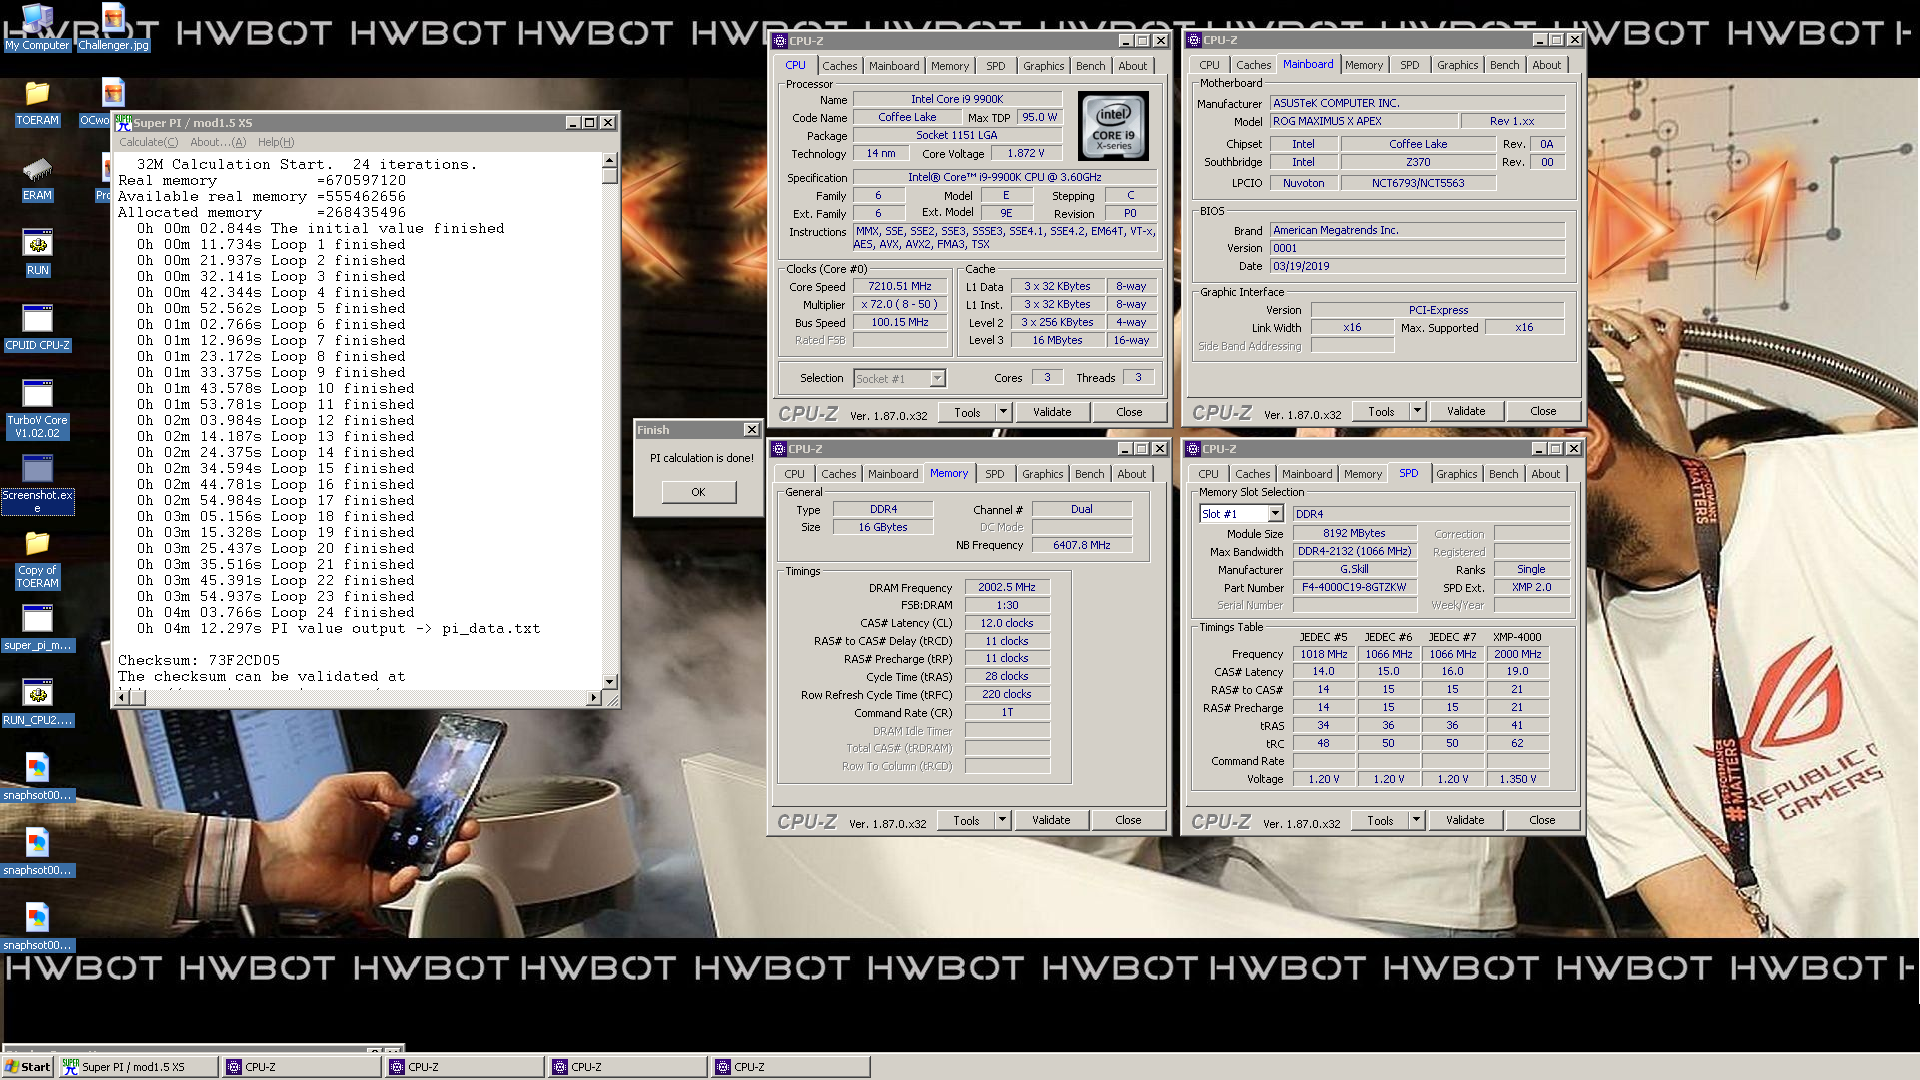Open Screenshot.exe desktop icon
This screenshot has width=1920, height=1080.
(37, 485)
